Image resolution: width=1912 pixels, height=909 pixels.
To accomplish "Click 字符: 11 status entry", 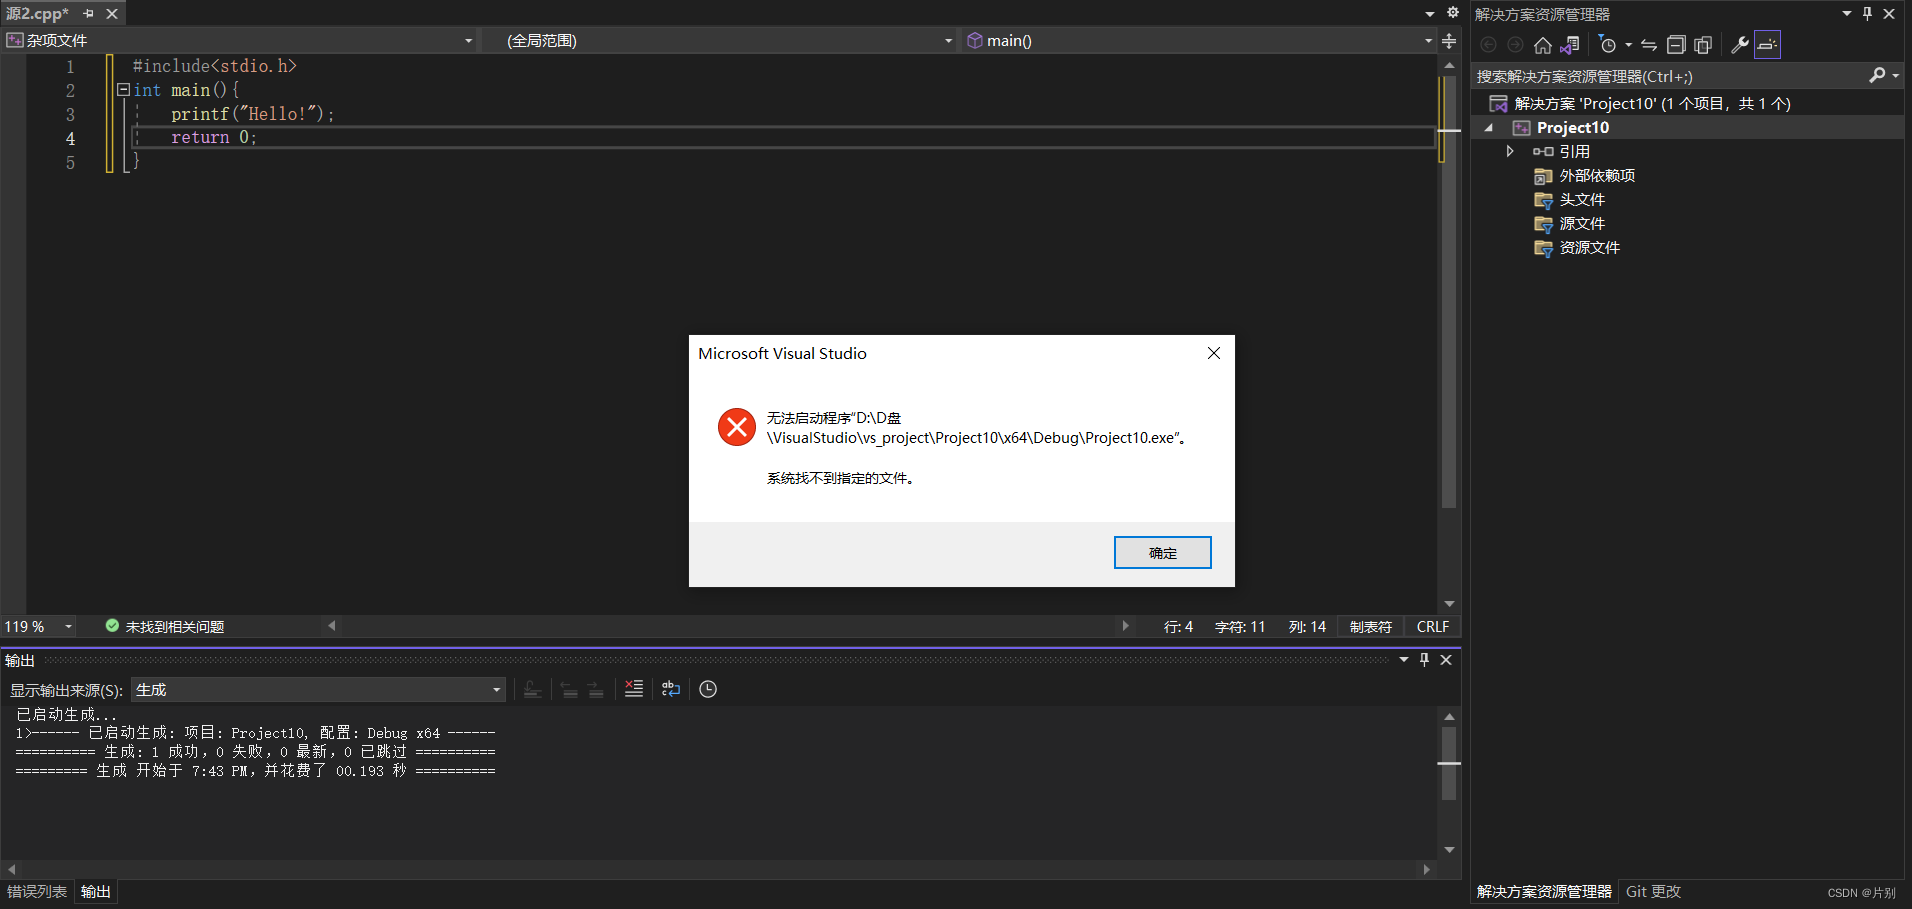I will [1240, 626].
